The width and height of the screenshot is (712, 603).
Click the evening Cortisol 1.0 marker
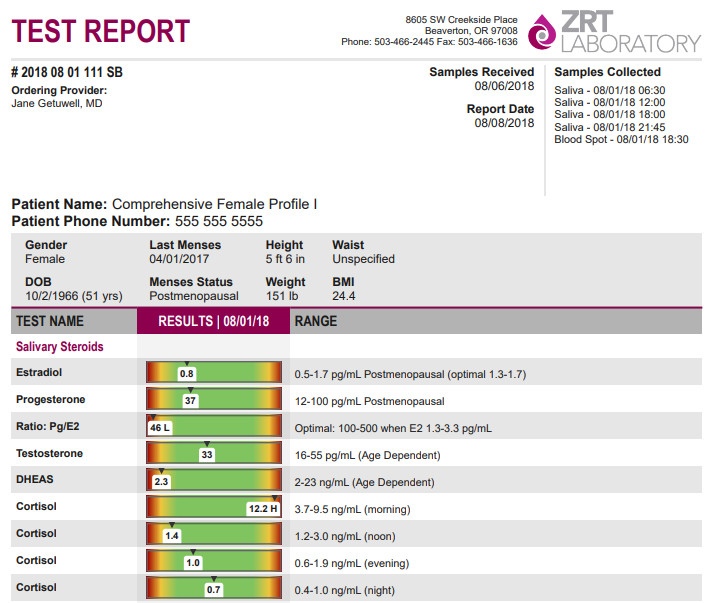193,563
